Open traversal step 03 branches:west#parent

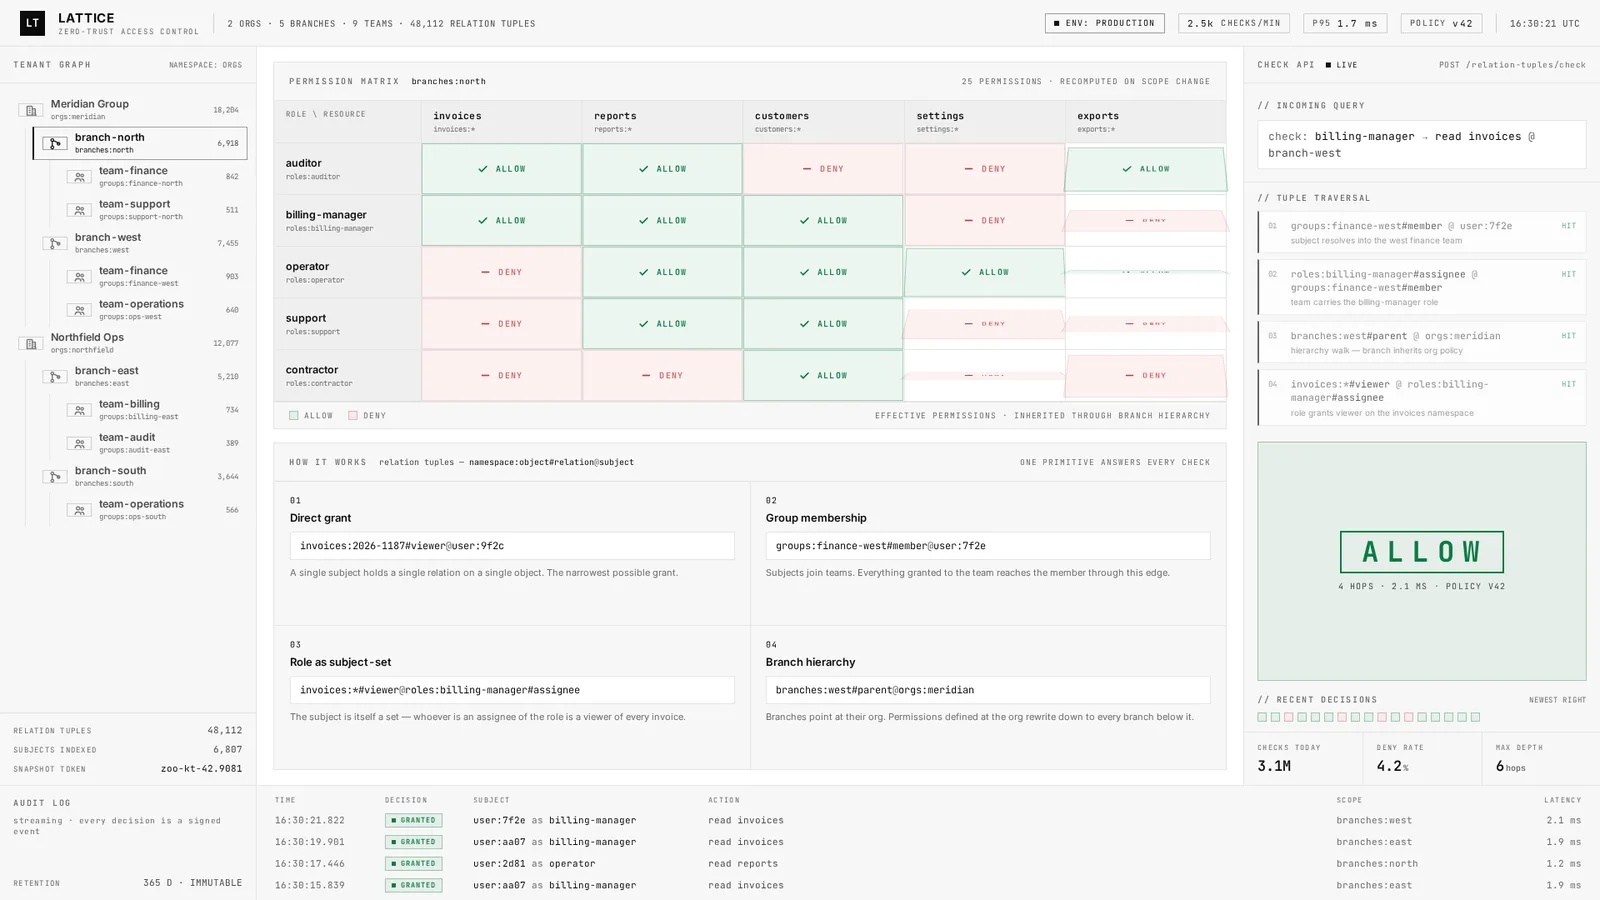coord(1422,342)
